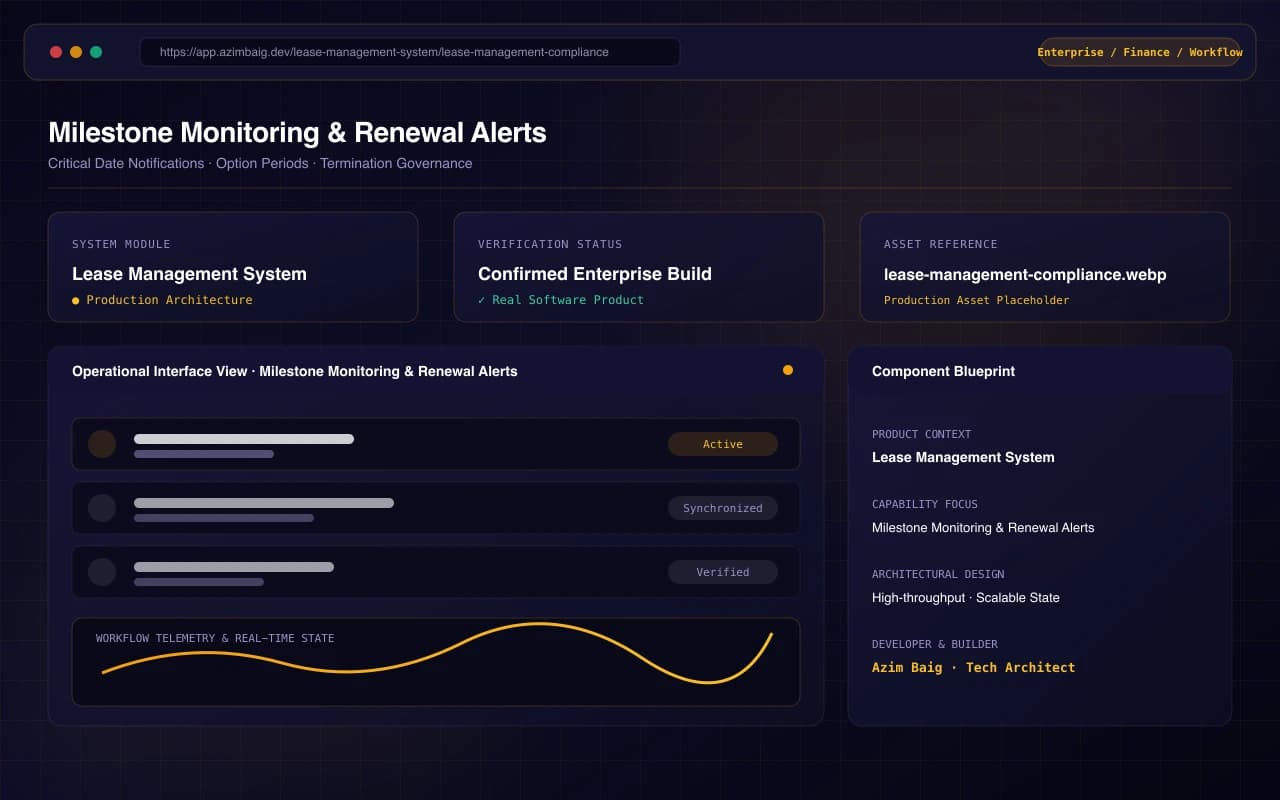
Task: Click the VERIFICATION STATUS label
Action: click(x=550, y=244)
